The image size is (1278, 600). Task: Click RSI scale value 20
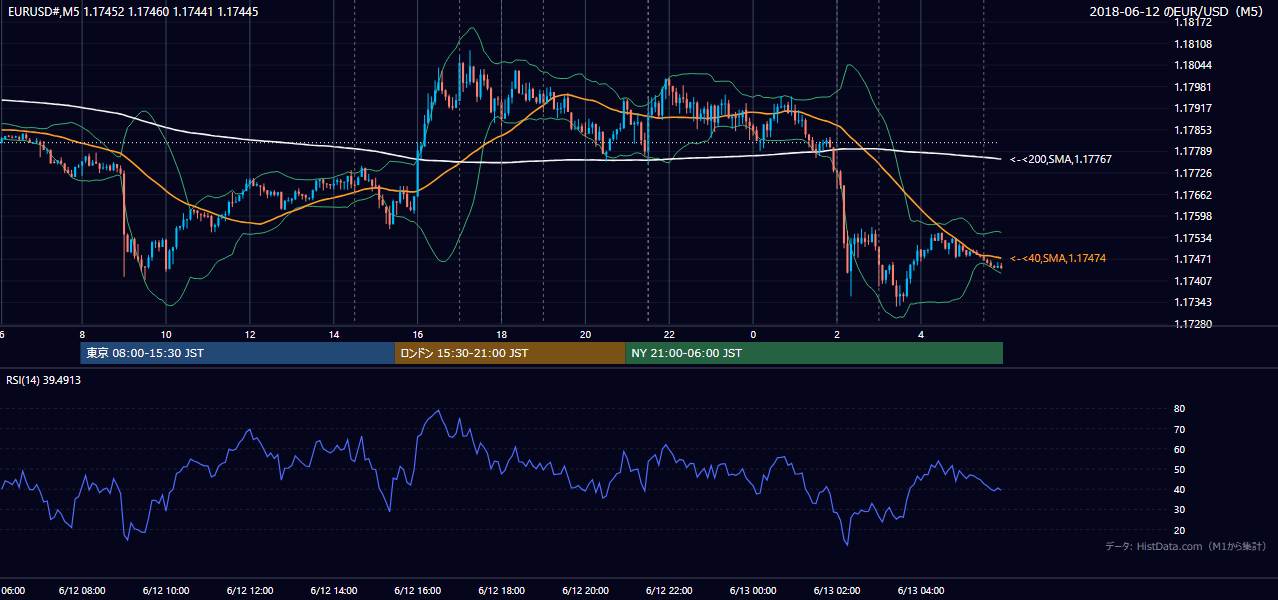point(1180,530)
